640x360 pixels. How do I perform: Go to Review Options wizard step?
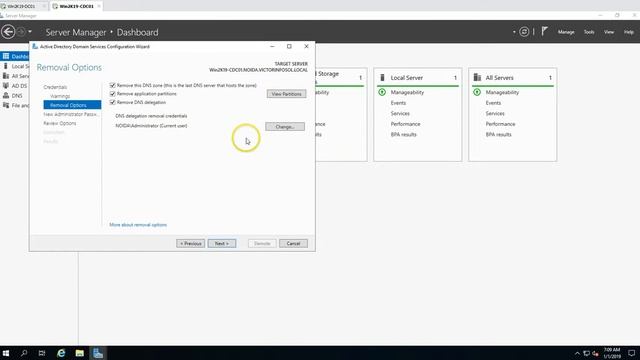[60, 123]
